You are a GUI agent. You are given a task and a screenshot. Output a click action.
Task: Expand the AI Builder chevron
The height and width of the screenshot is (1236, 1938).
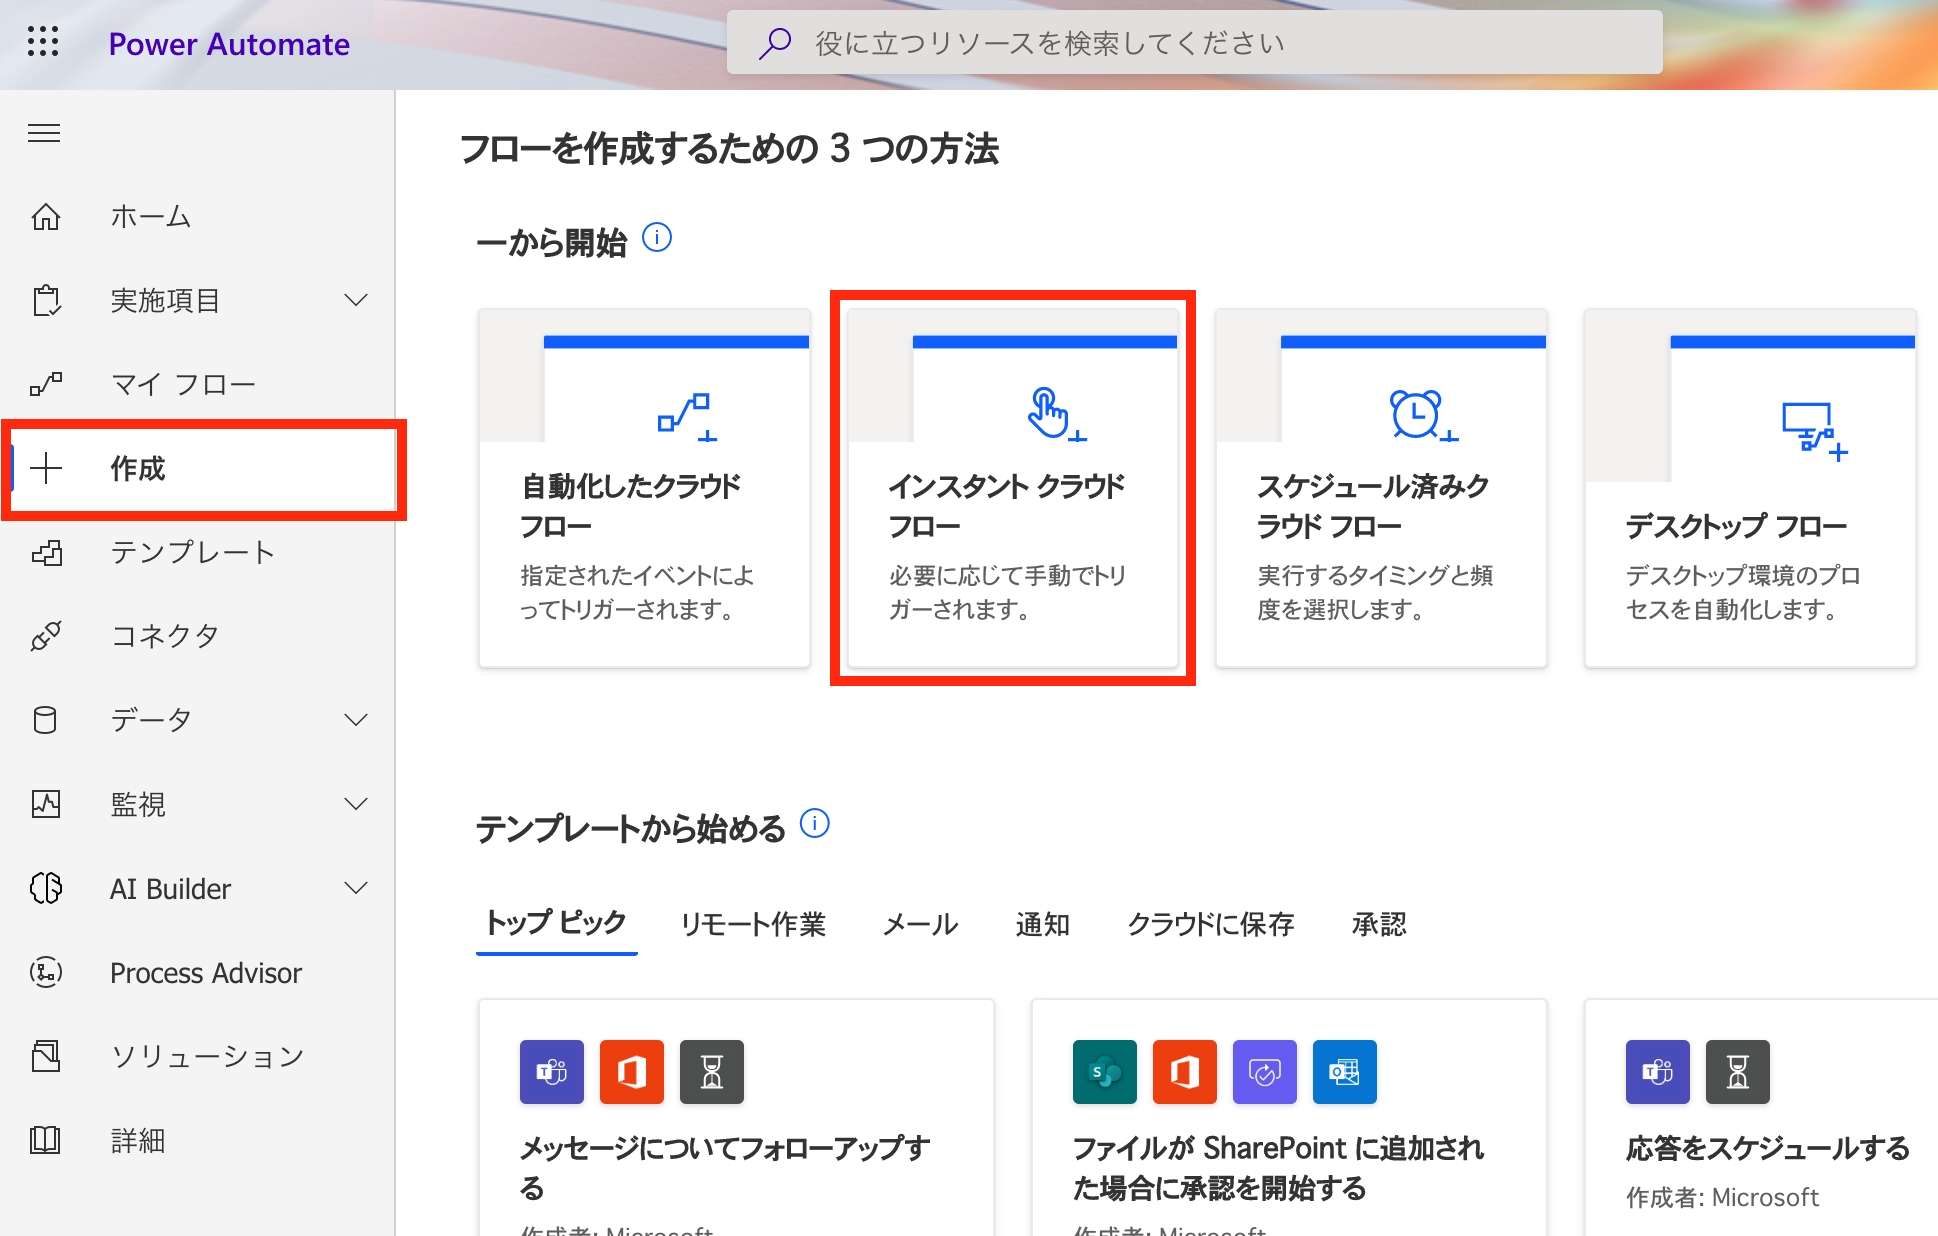click(356, 888)
